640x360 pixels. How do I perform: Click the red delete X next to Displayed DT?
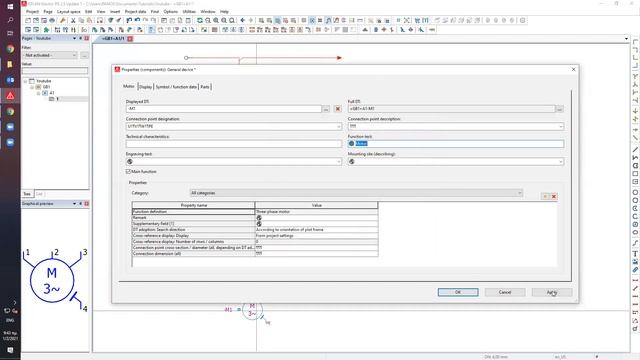(338, 109)
